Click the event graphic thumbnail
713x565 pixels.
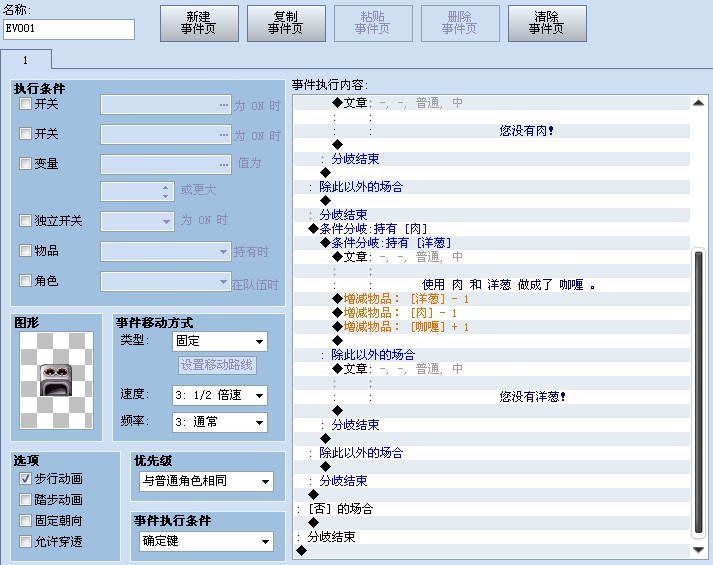[x=56, y=380]
